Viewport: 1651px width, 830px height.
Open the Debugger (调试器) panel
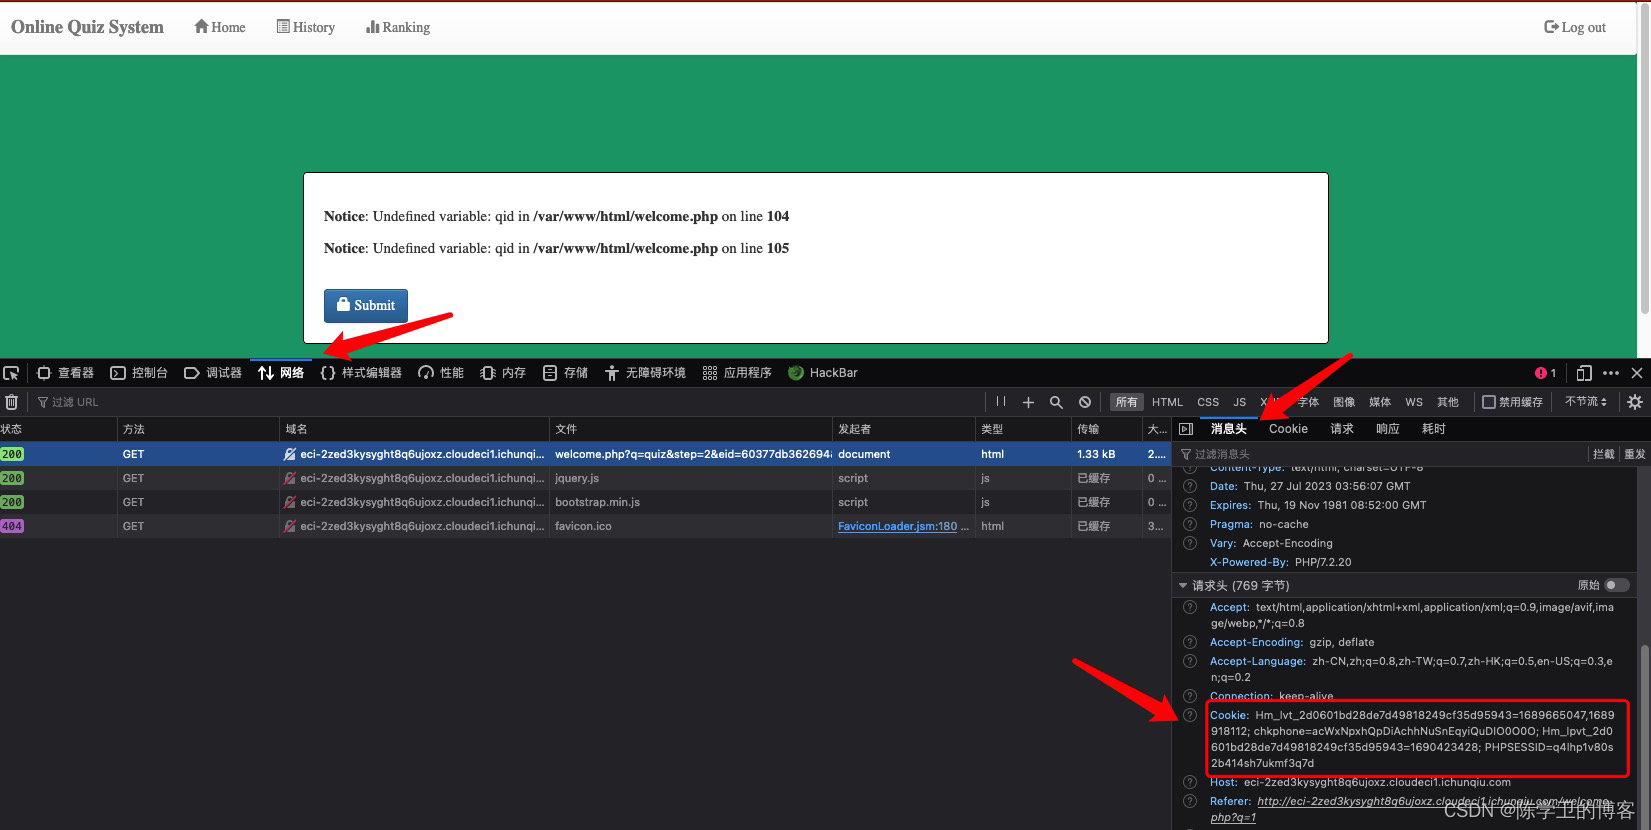(x=213, y=373)
